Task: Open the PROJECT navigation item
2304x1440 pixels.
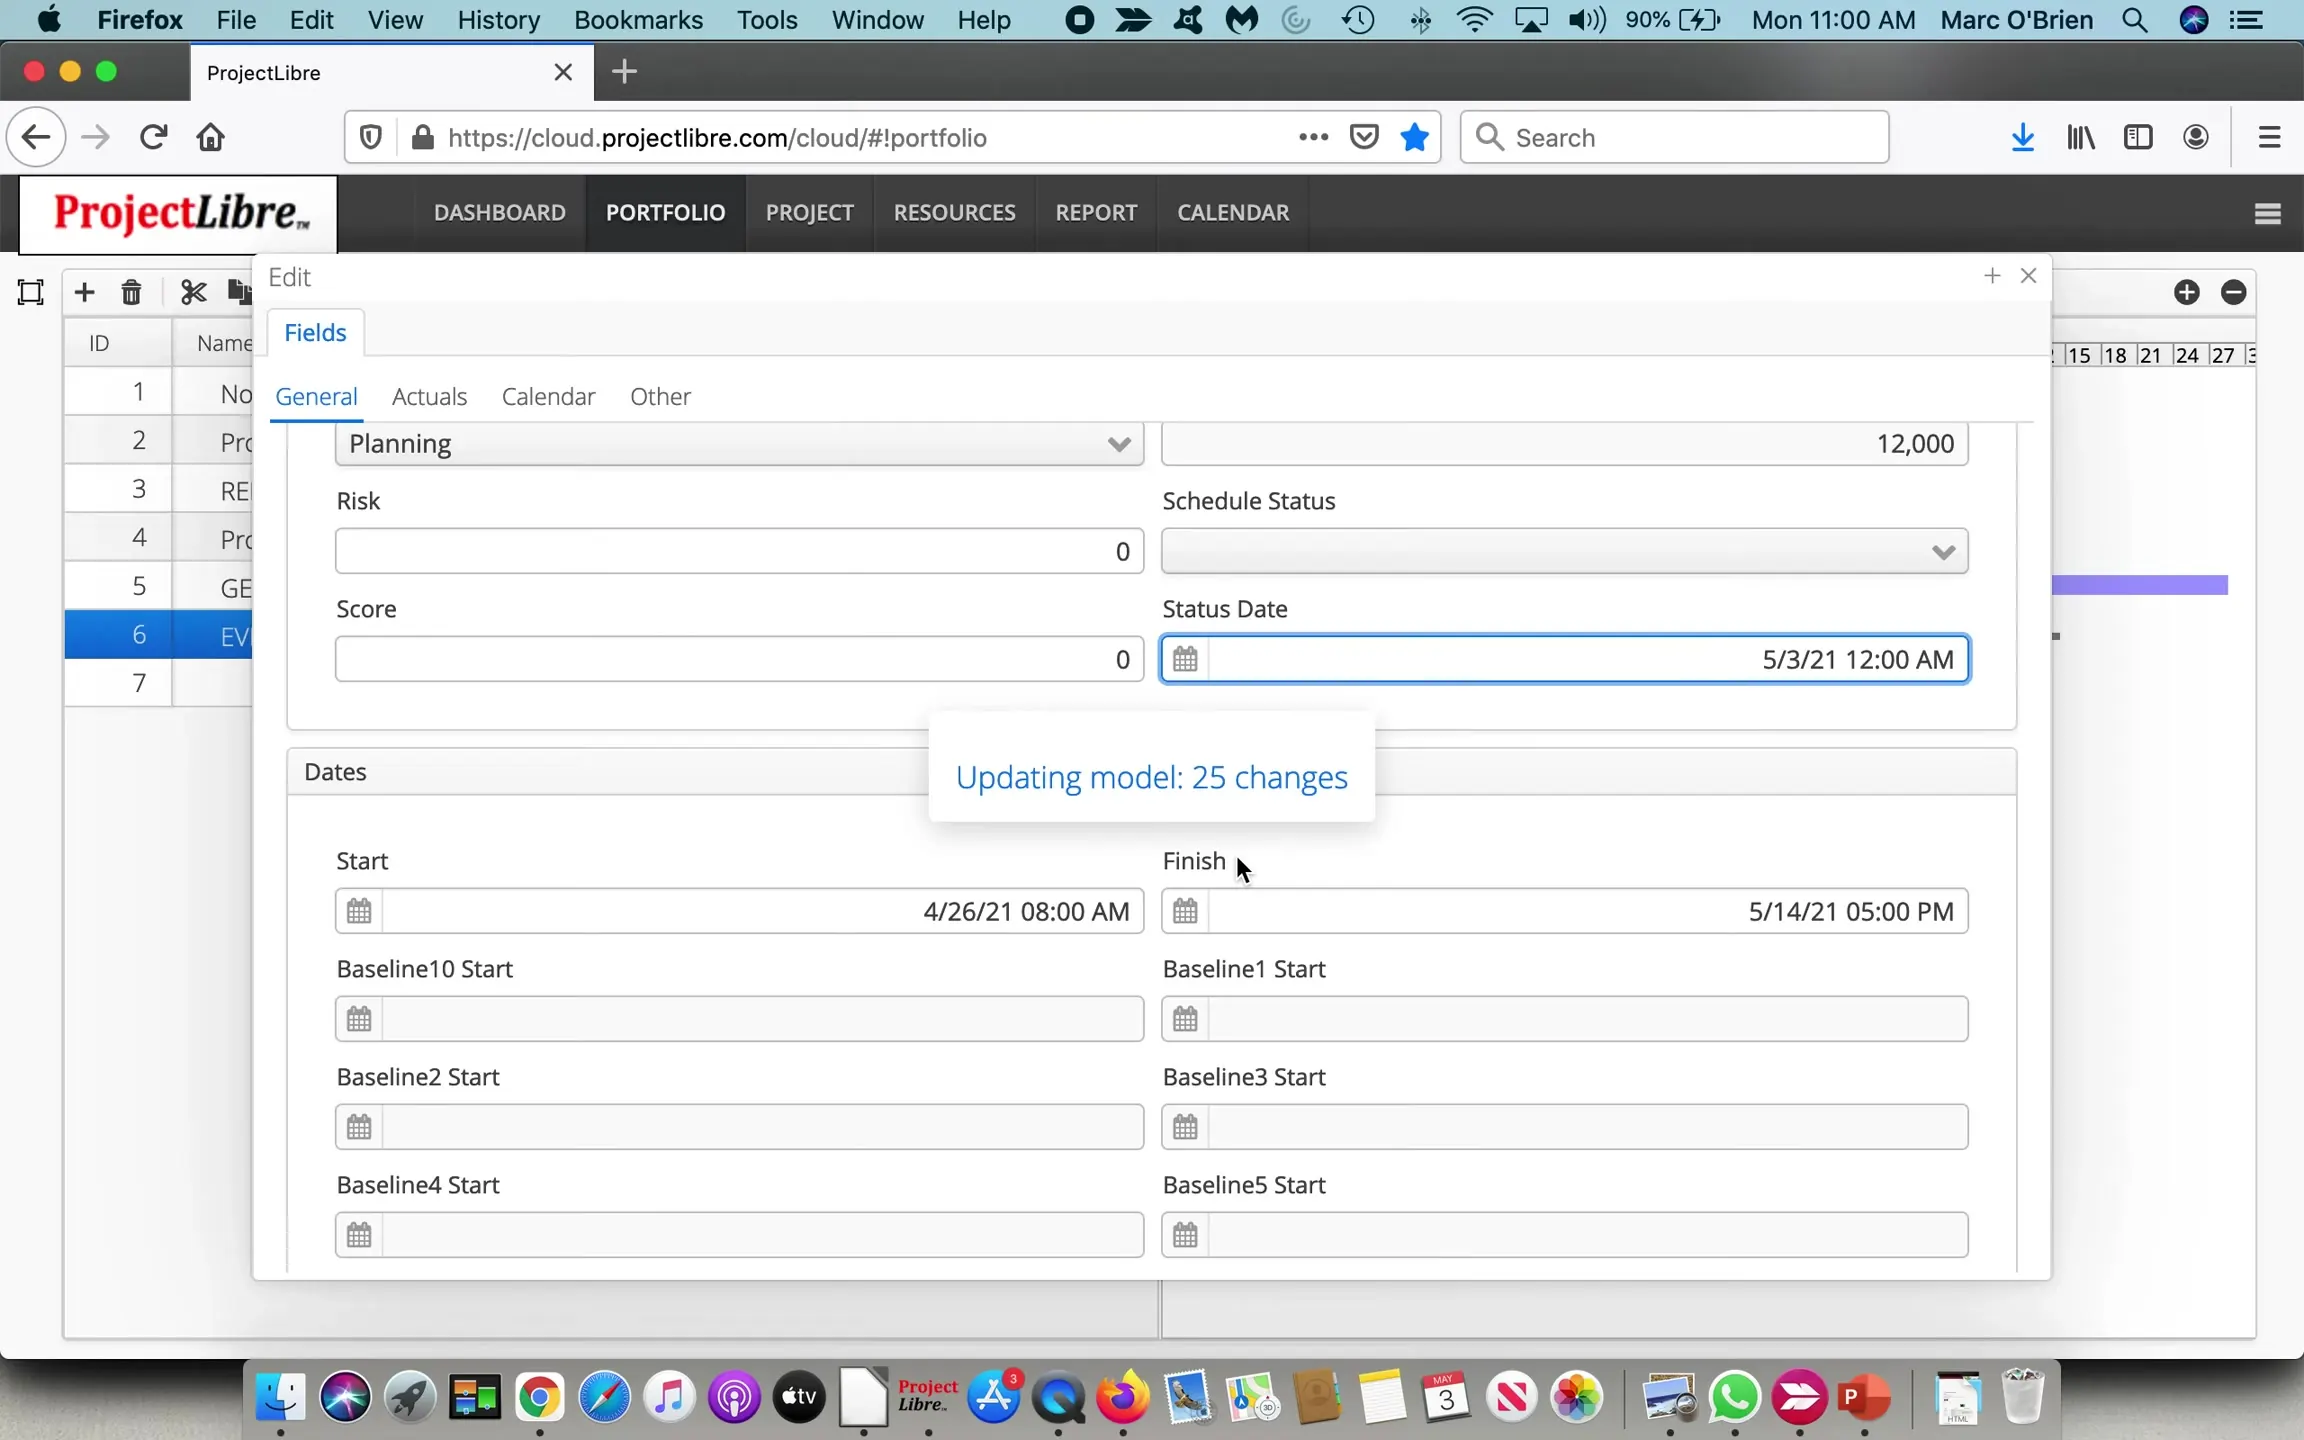Action: coord(810,212)
